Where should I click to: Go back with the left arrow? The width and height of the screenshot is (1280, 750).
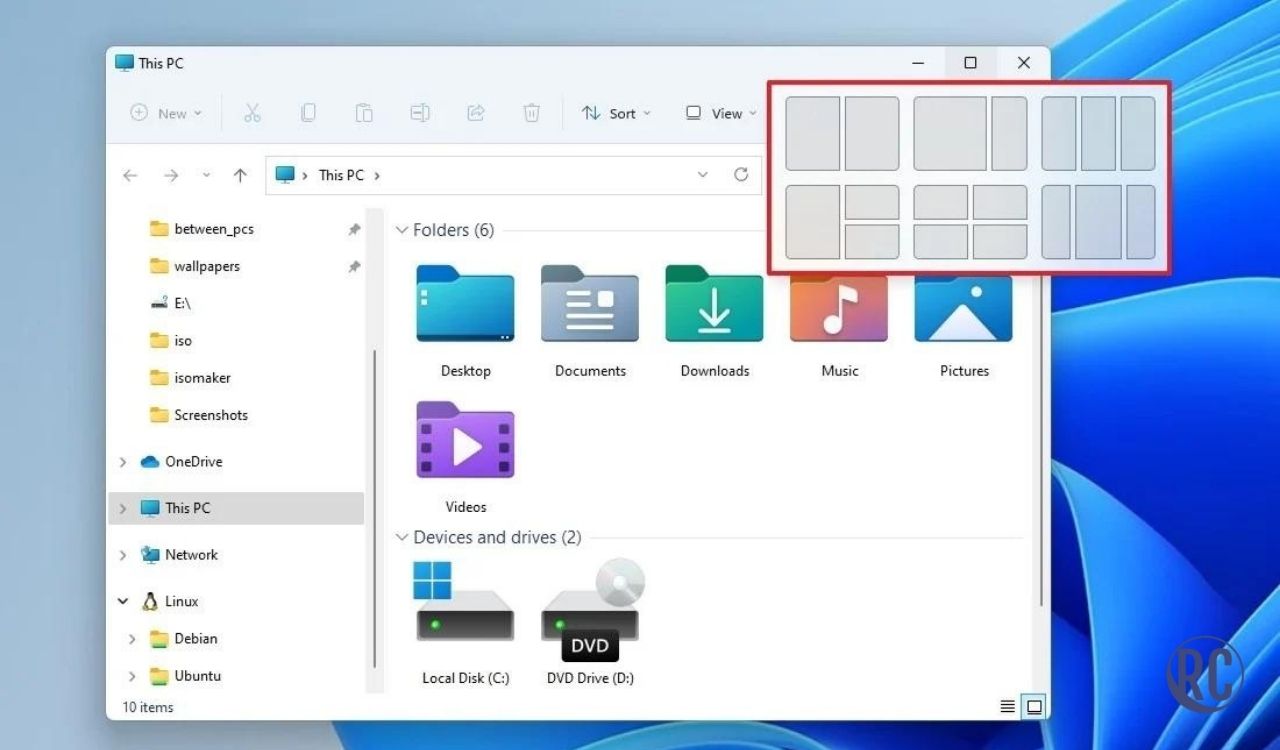[130, 175]
